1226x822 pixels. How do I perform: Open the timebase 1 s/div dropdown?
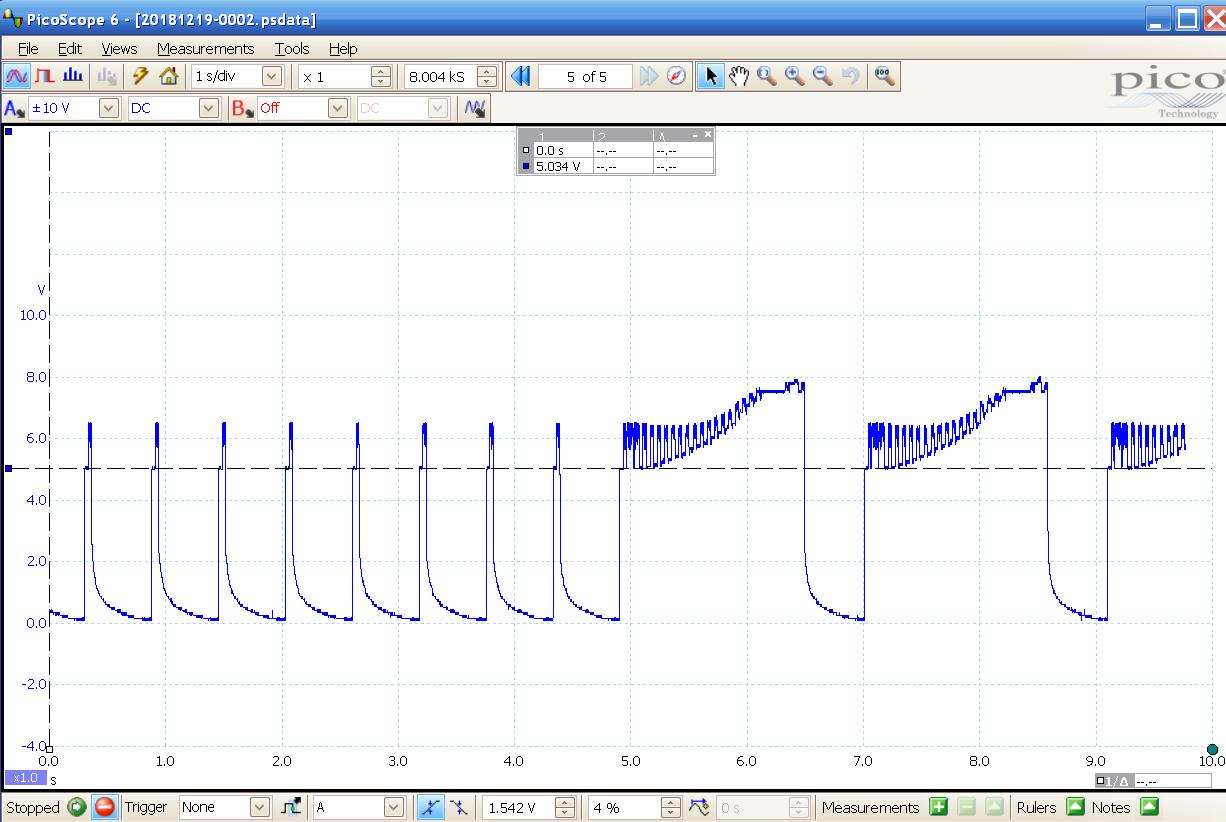coord(271,76)
